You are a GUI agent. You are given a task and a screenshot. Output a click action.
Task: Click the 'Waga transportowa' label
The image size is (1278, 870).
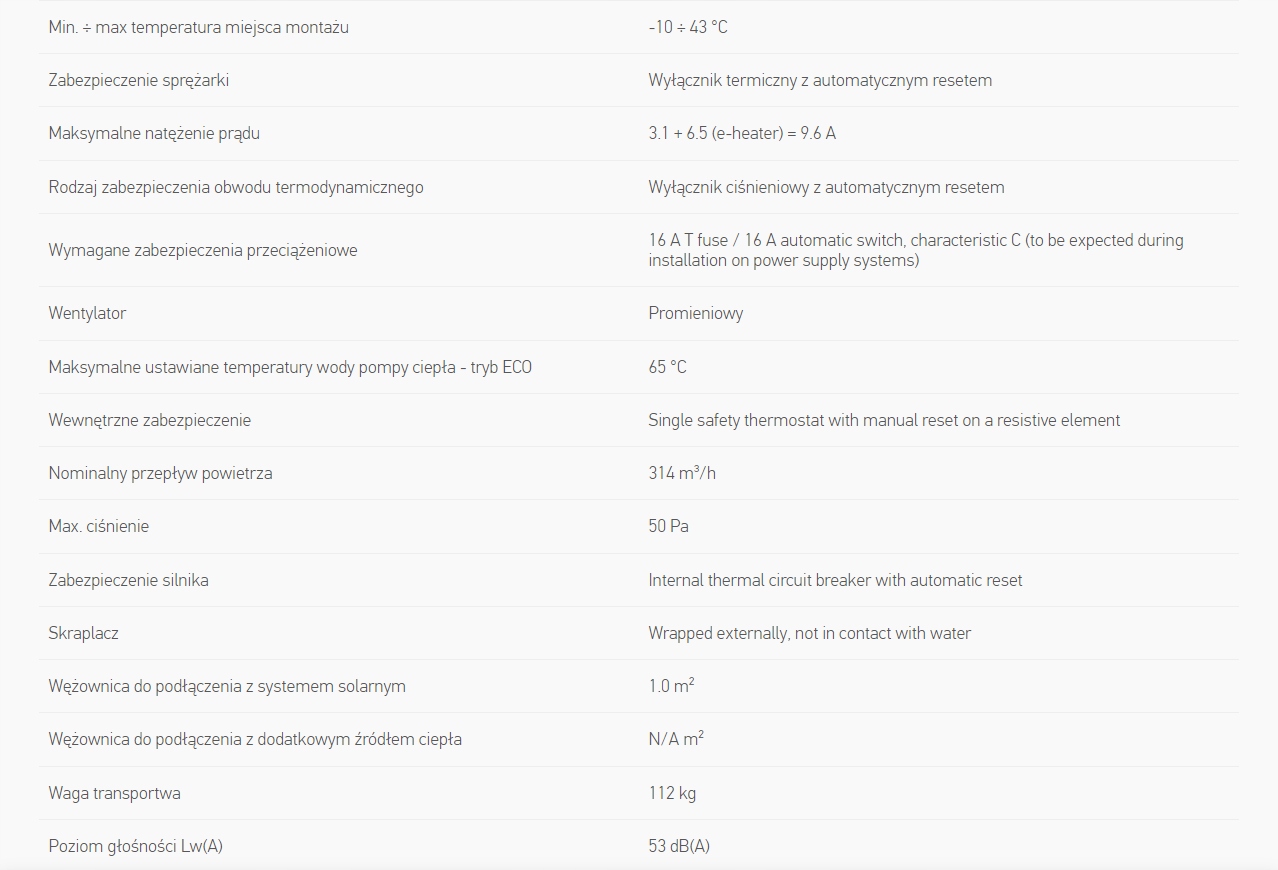pyautogui.click(x=114, y=793)
